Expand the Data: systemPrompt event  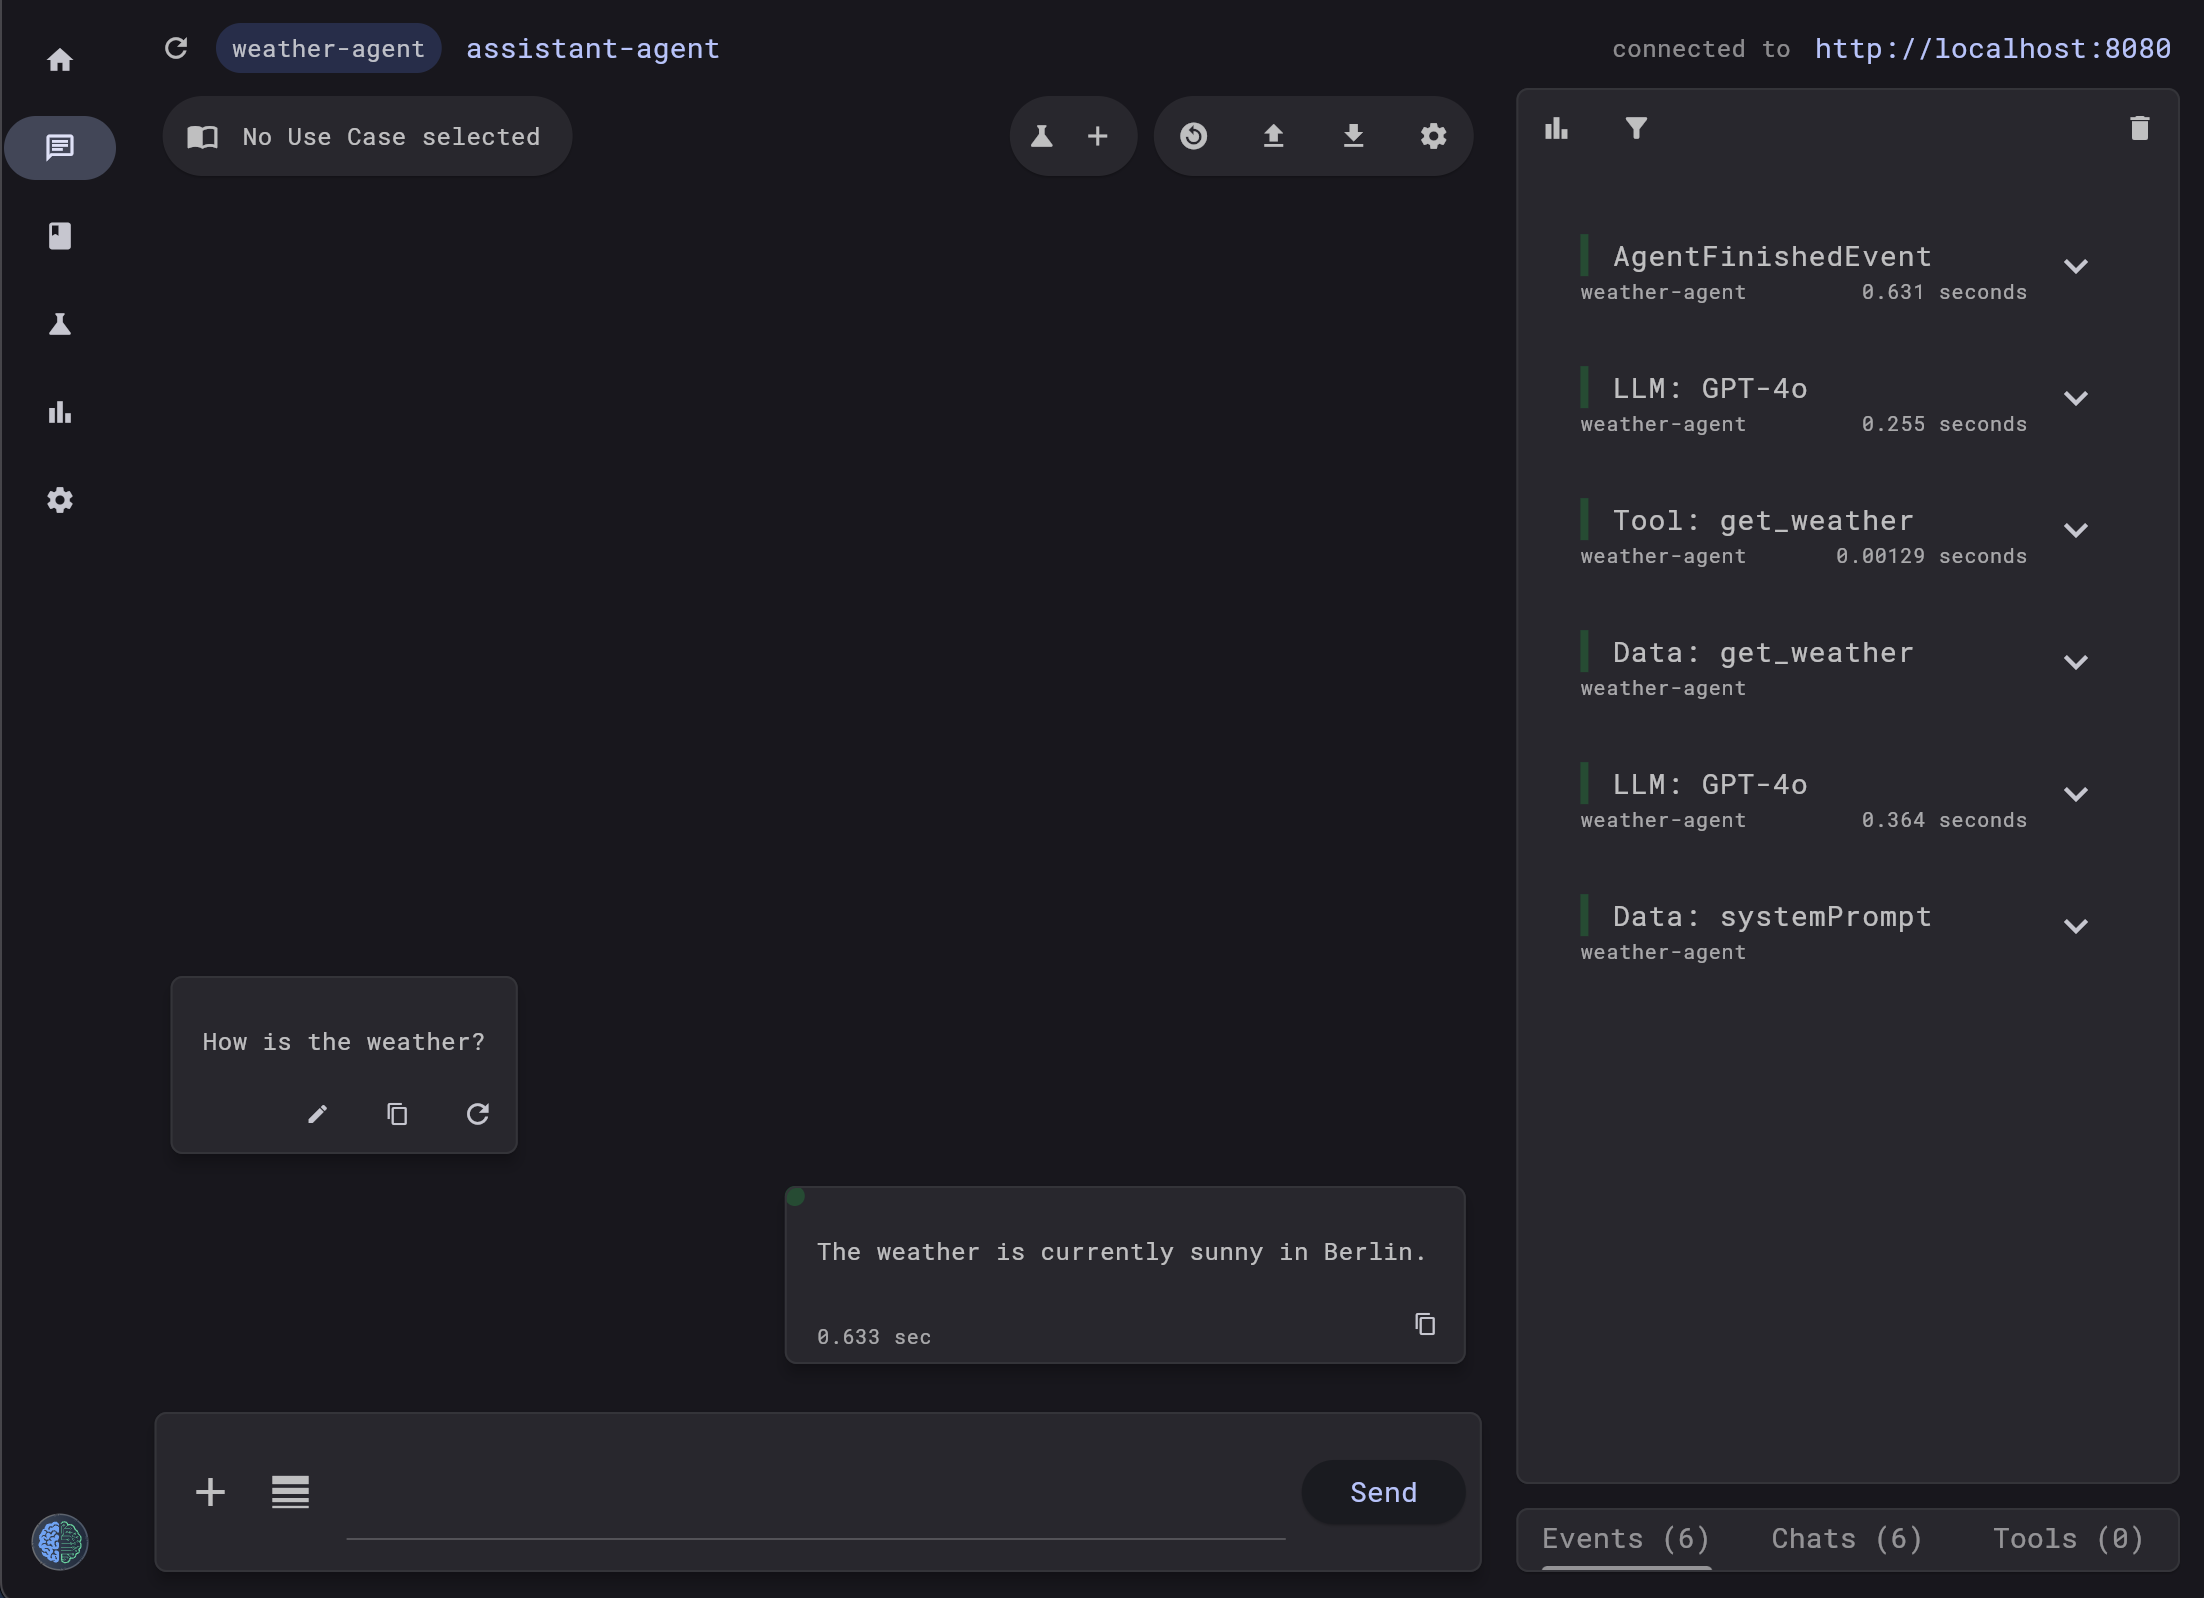tap(2076, 926)
